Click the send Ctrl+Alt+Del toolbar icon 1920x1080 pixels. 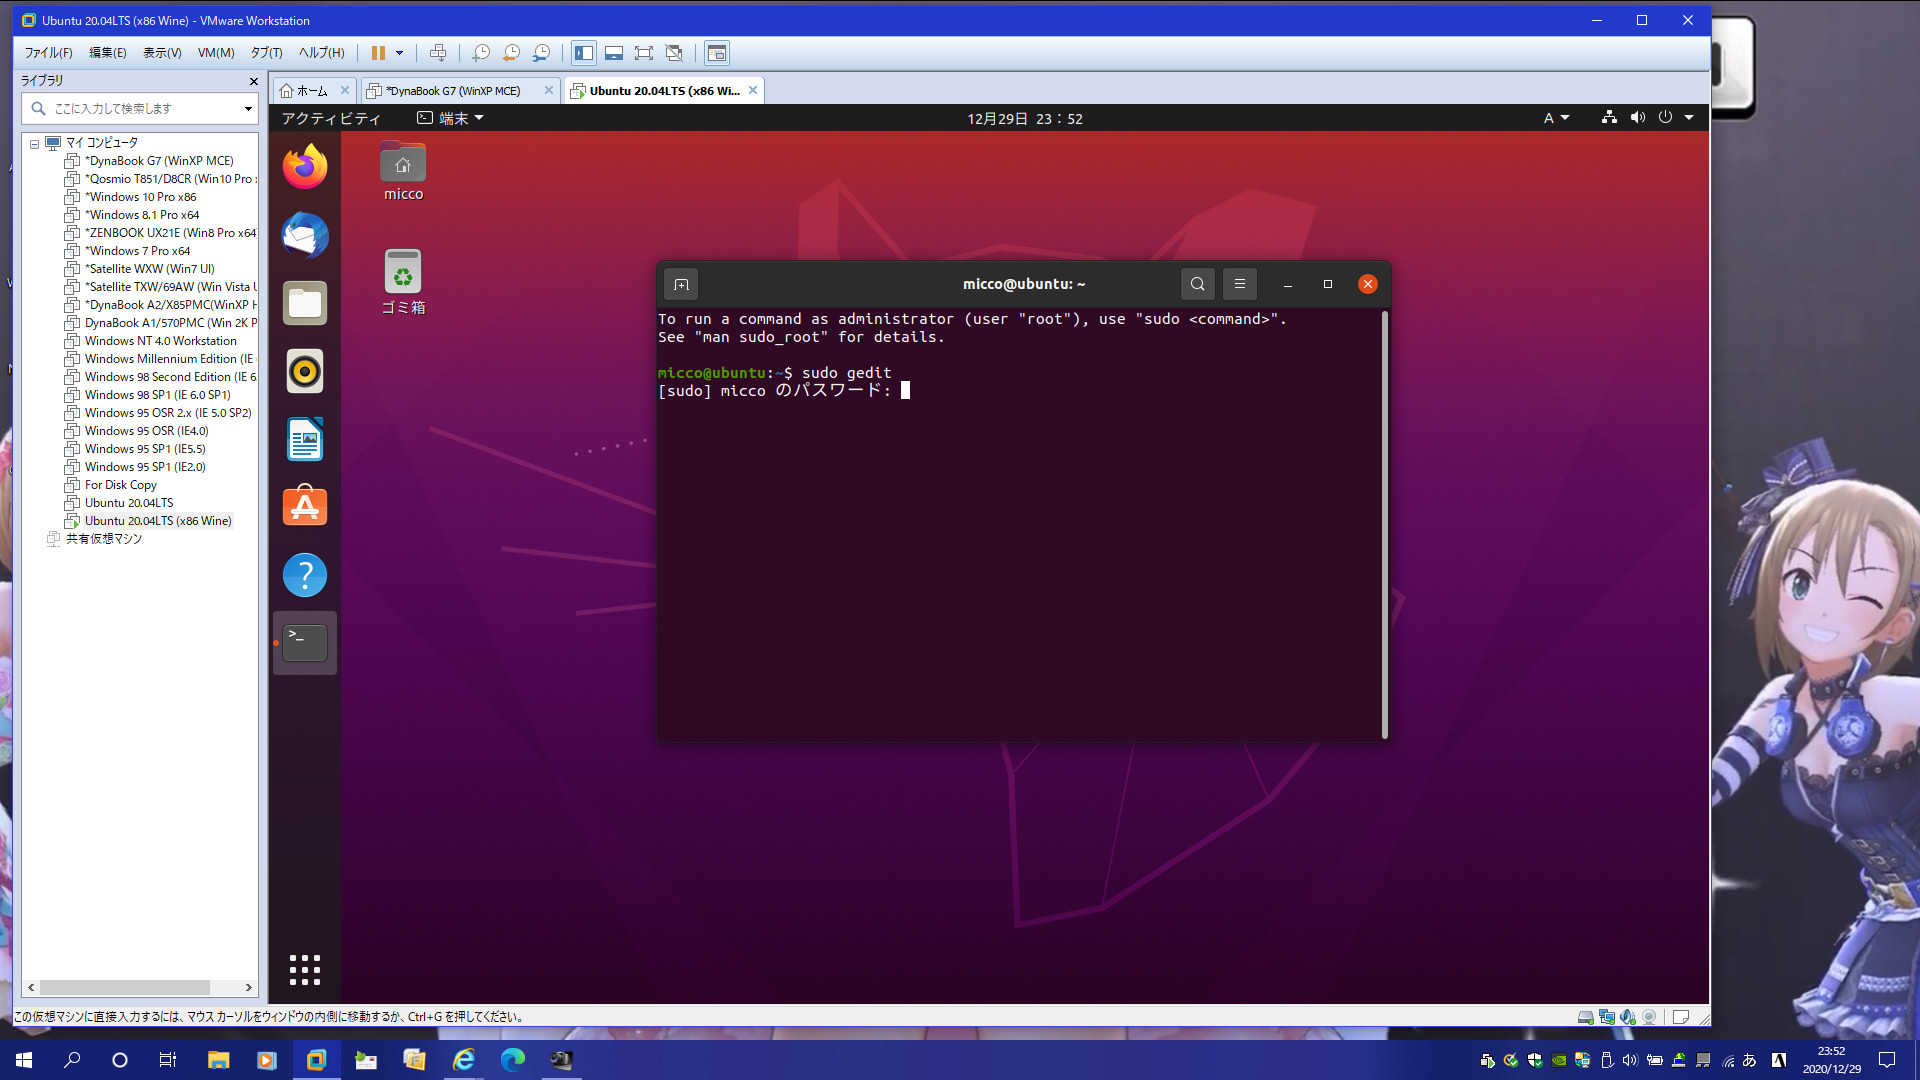pos(437,53)
